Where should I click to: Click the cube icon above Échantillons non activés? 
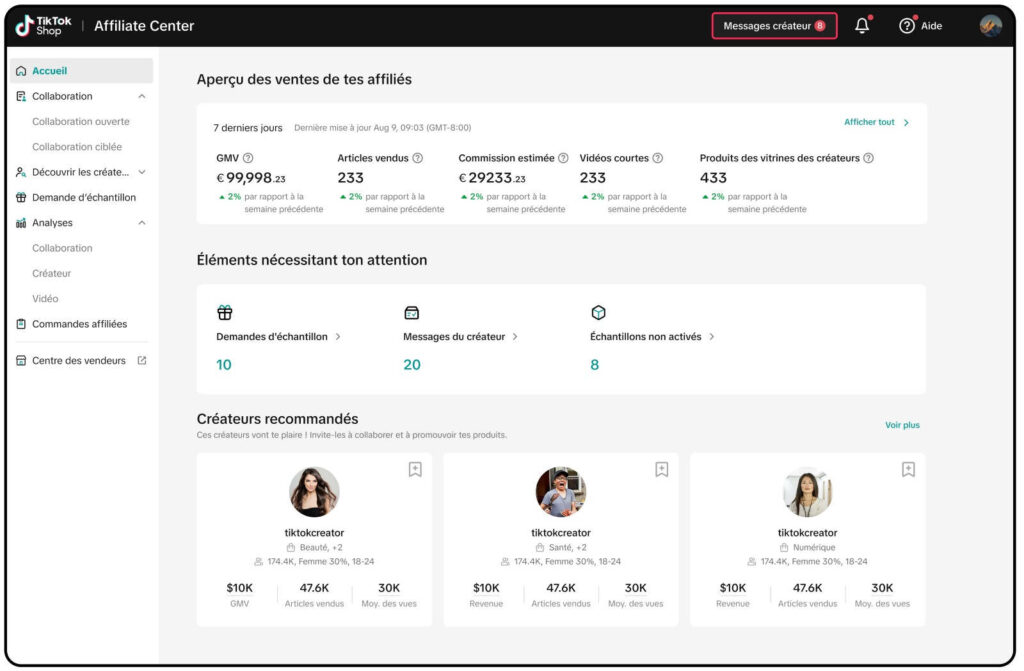tap(598, 313)
